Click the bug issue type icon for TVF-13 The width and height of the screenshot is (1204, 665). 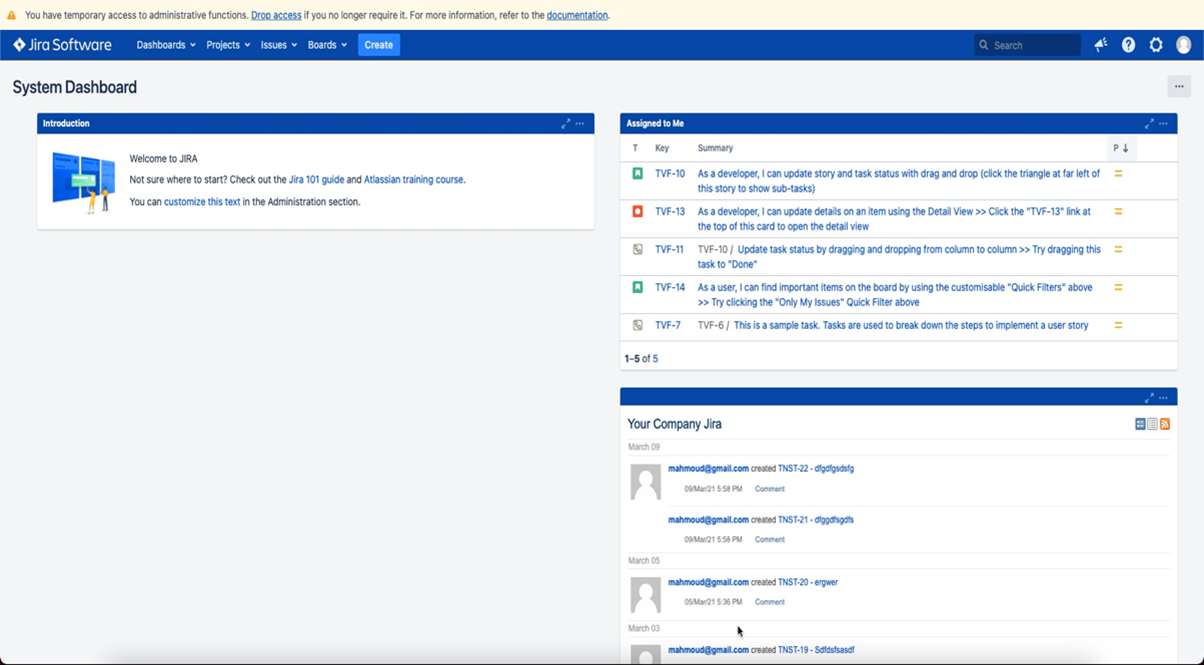635,213
